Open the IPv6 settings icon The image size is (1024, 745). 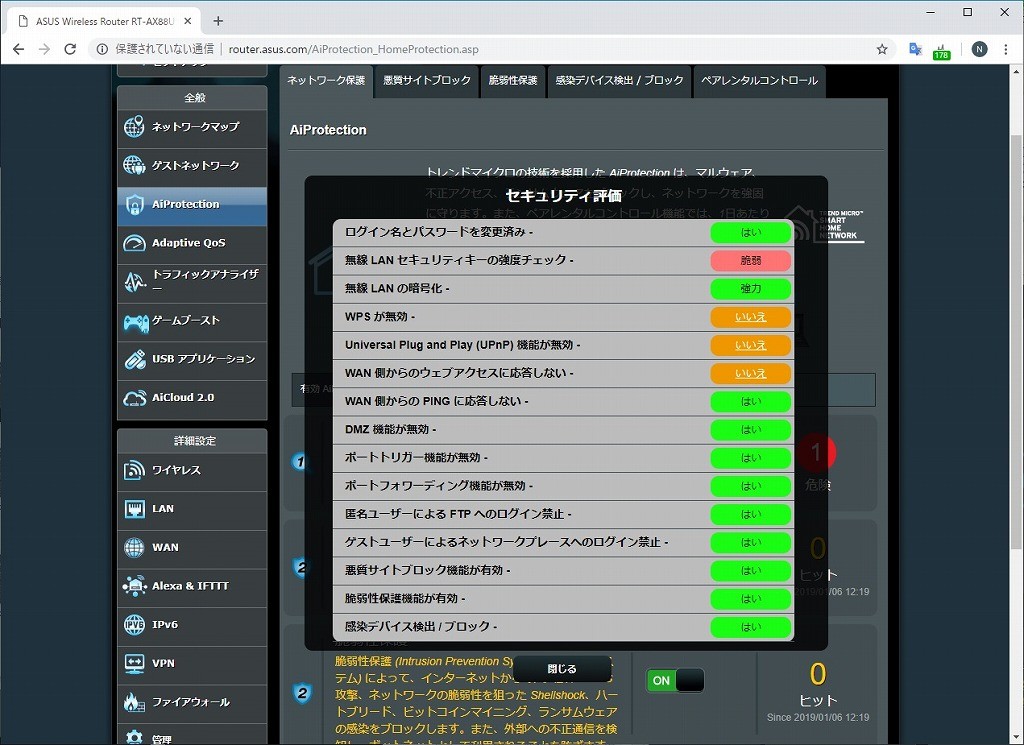click(134, 625)
